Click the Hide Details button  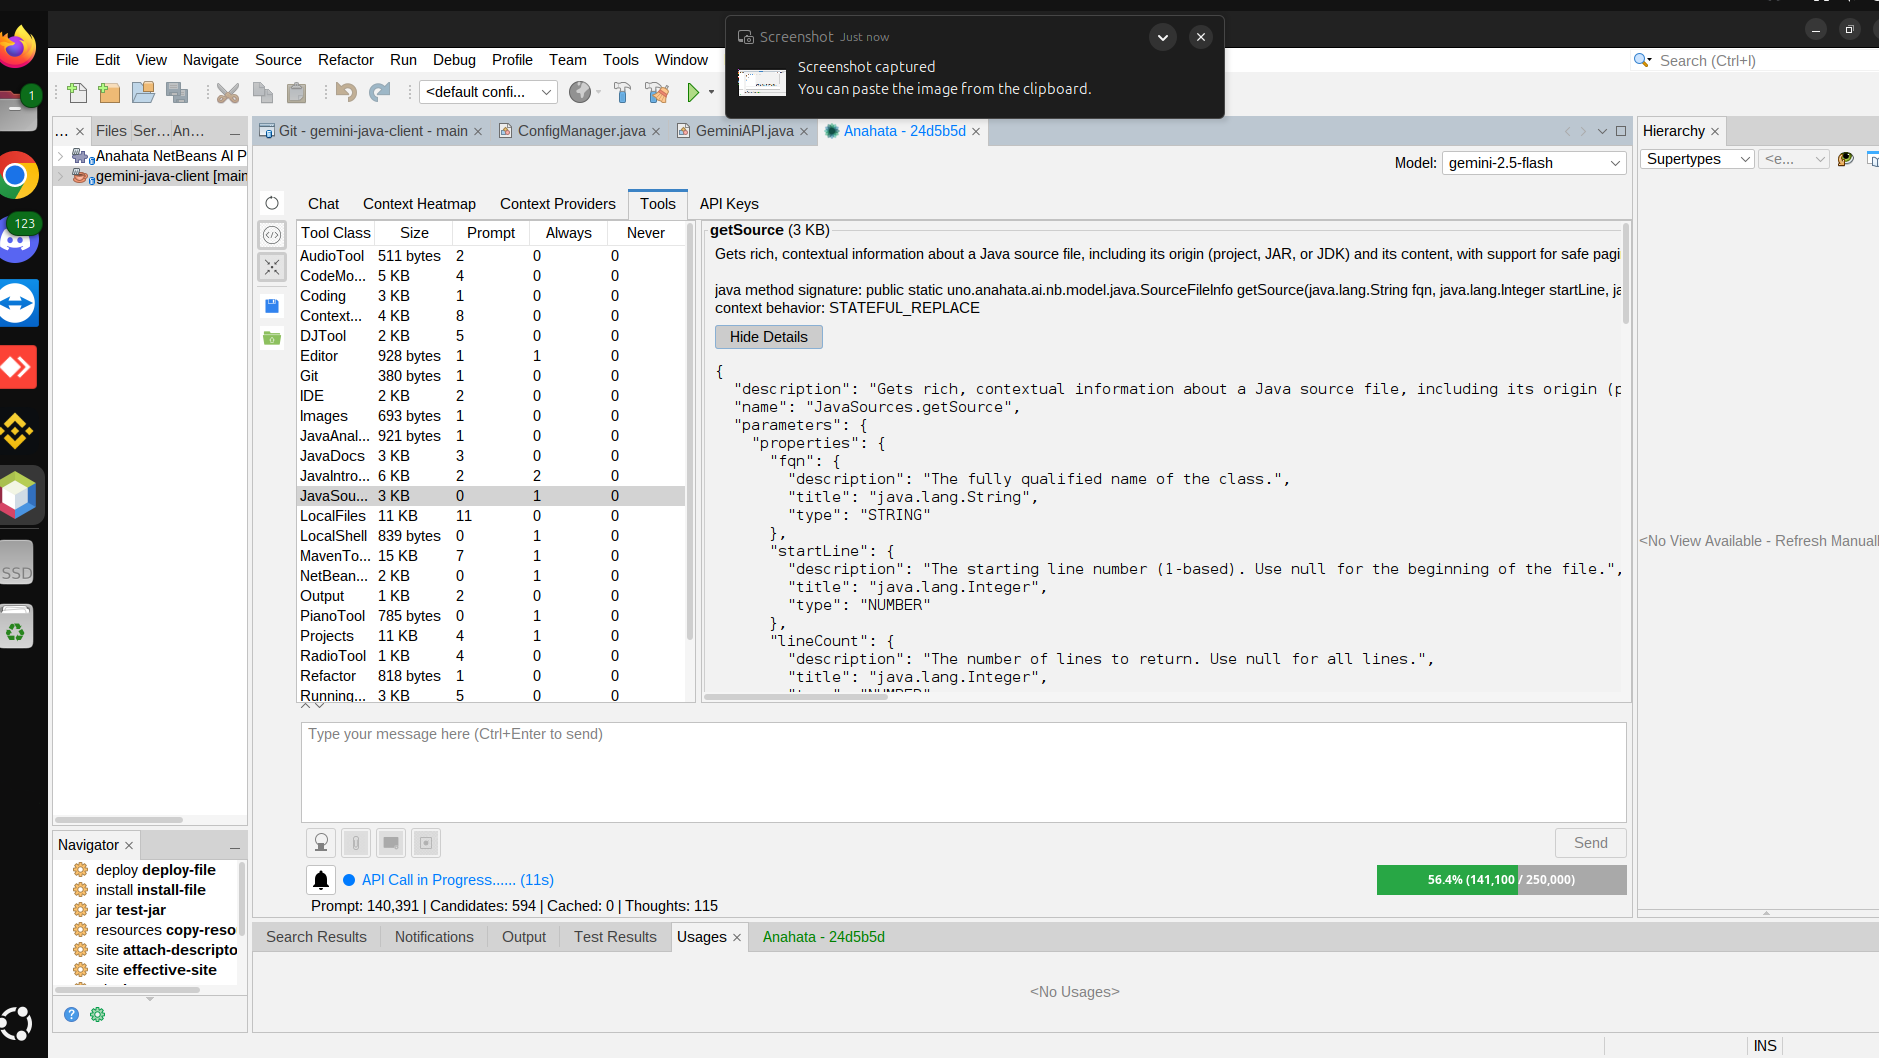click(x=768, y=337)
